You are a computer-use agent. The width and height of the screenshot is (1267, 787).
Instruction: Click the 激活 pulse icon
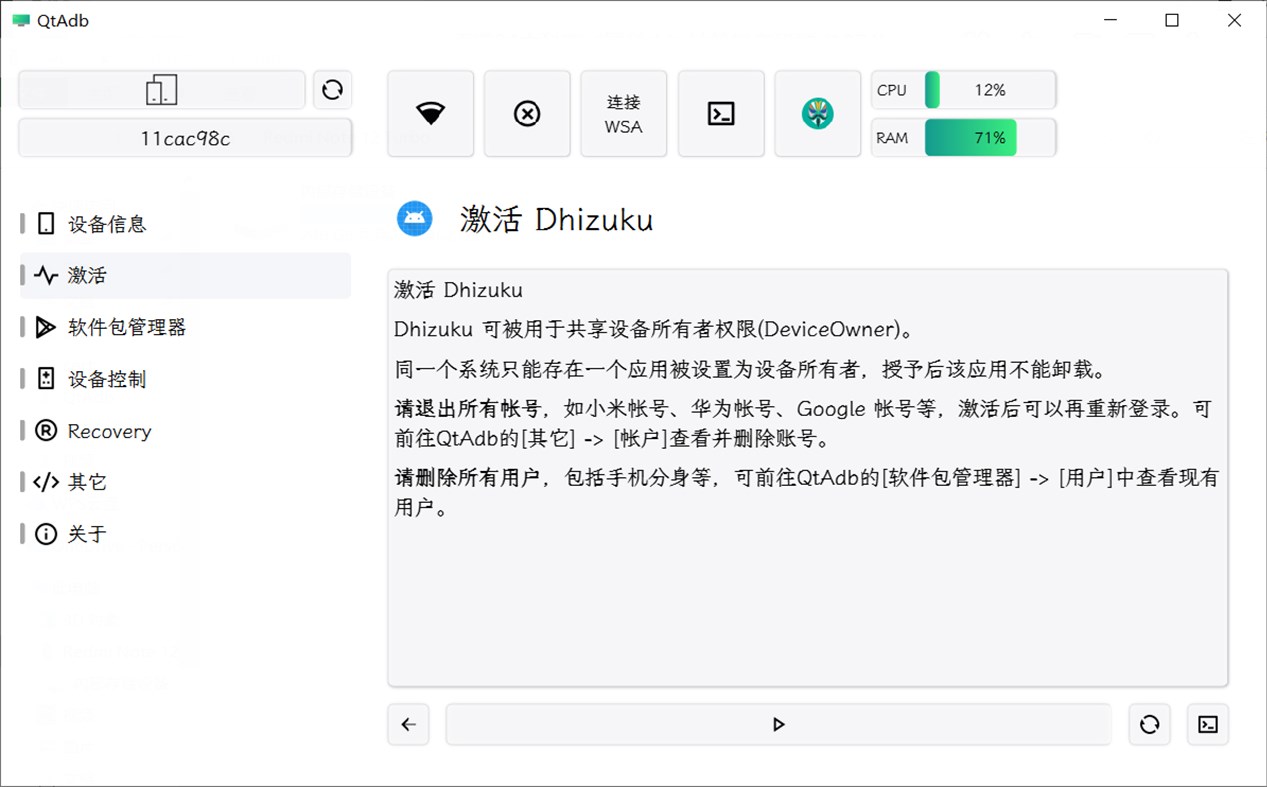point(46,276)
